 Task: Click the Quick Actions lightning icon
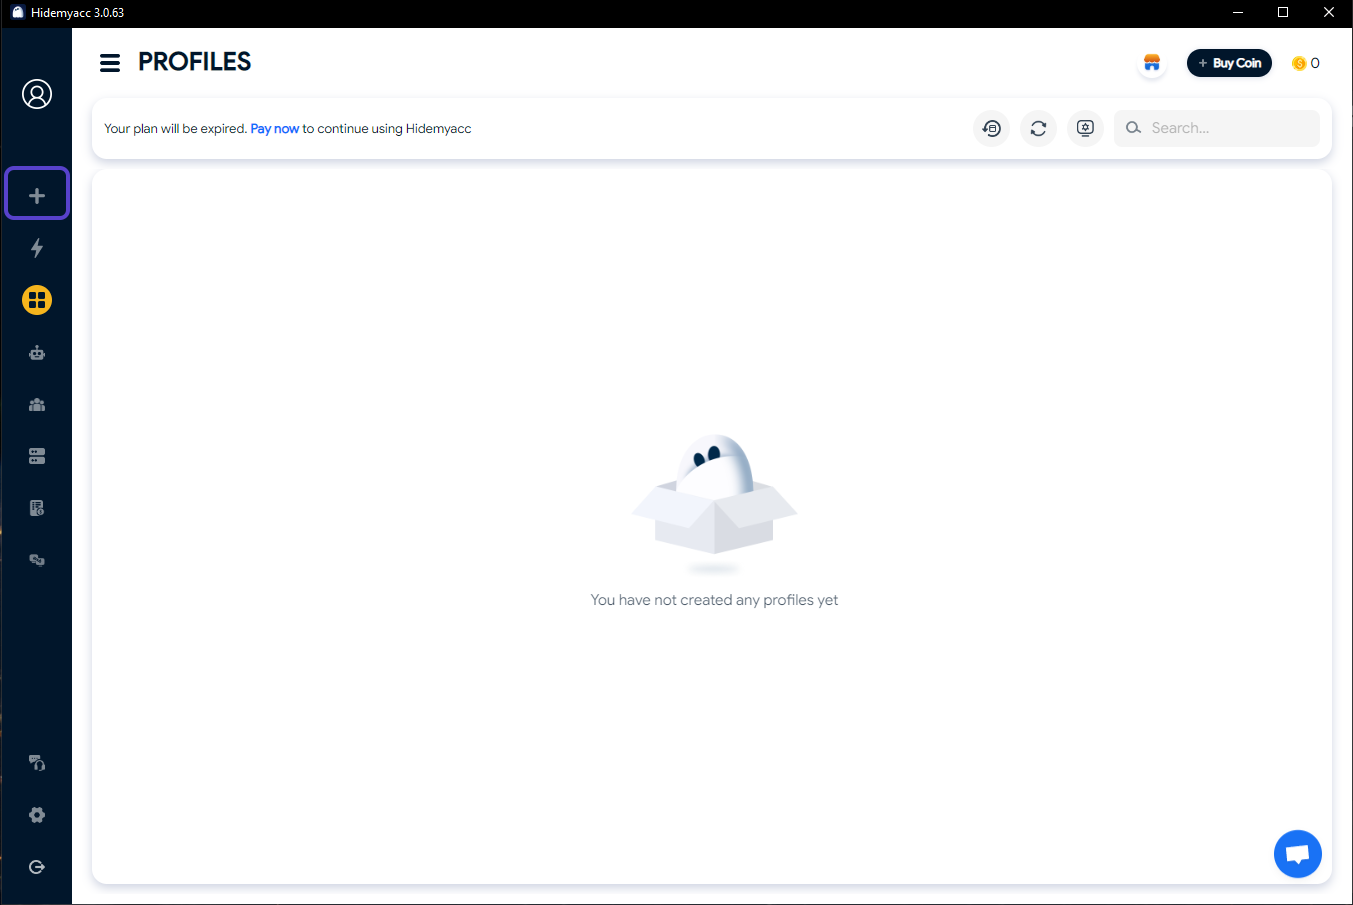[x=37, y=248]
